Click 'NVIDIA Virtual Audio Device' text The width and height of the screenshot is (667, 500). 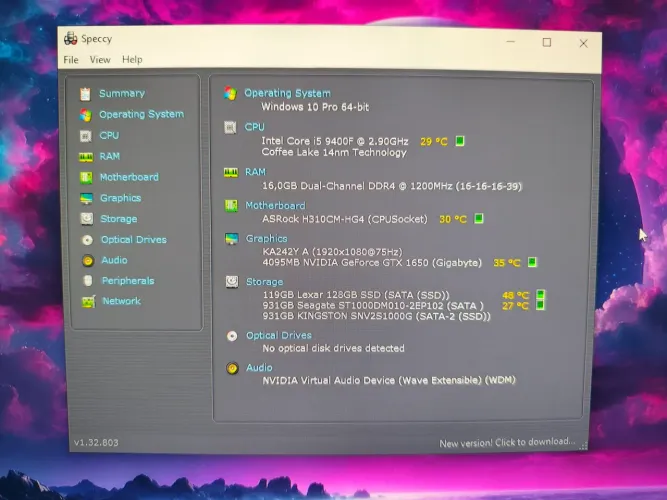[389, 380]
